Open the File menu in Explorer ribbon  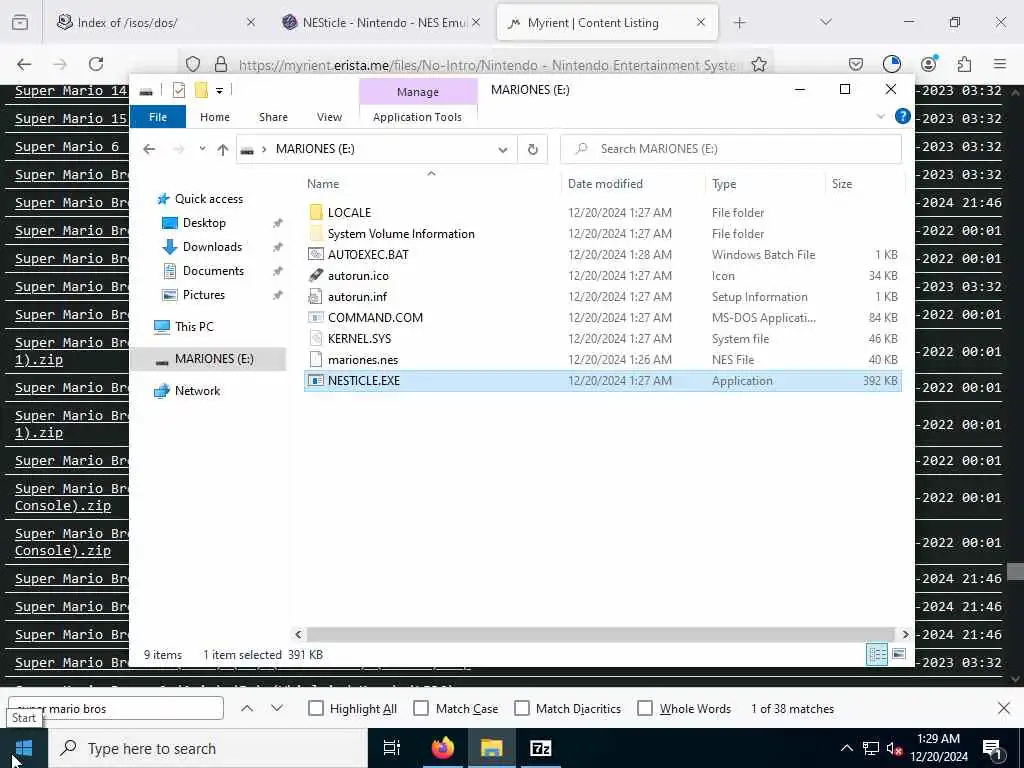[157, 117]
